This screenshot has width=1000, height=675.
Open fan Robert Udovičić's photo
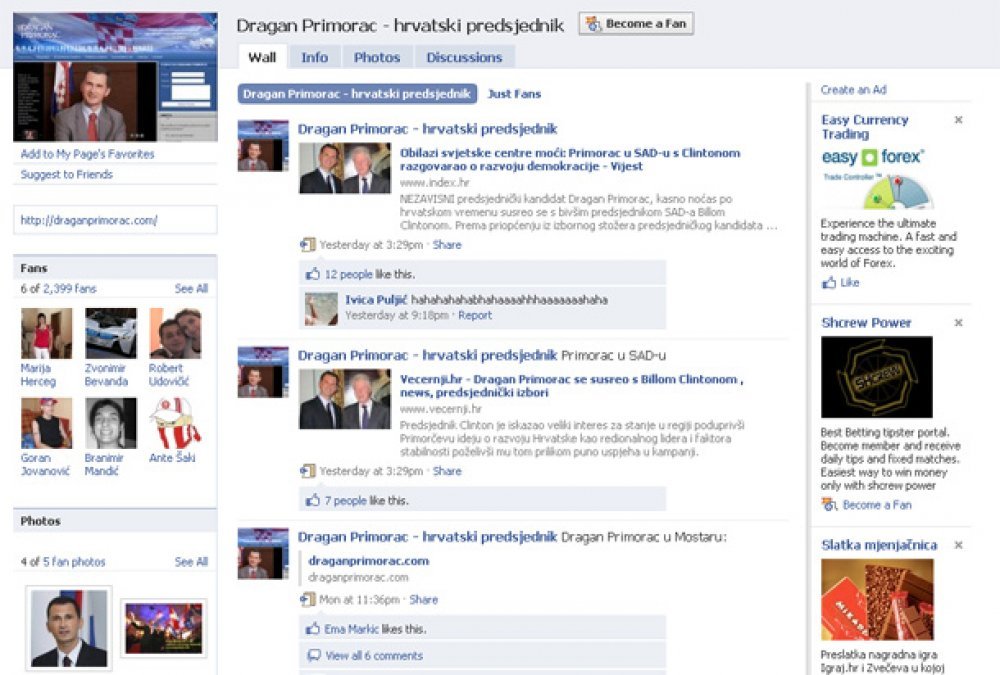point(175,333)
